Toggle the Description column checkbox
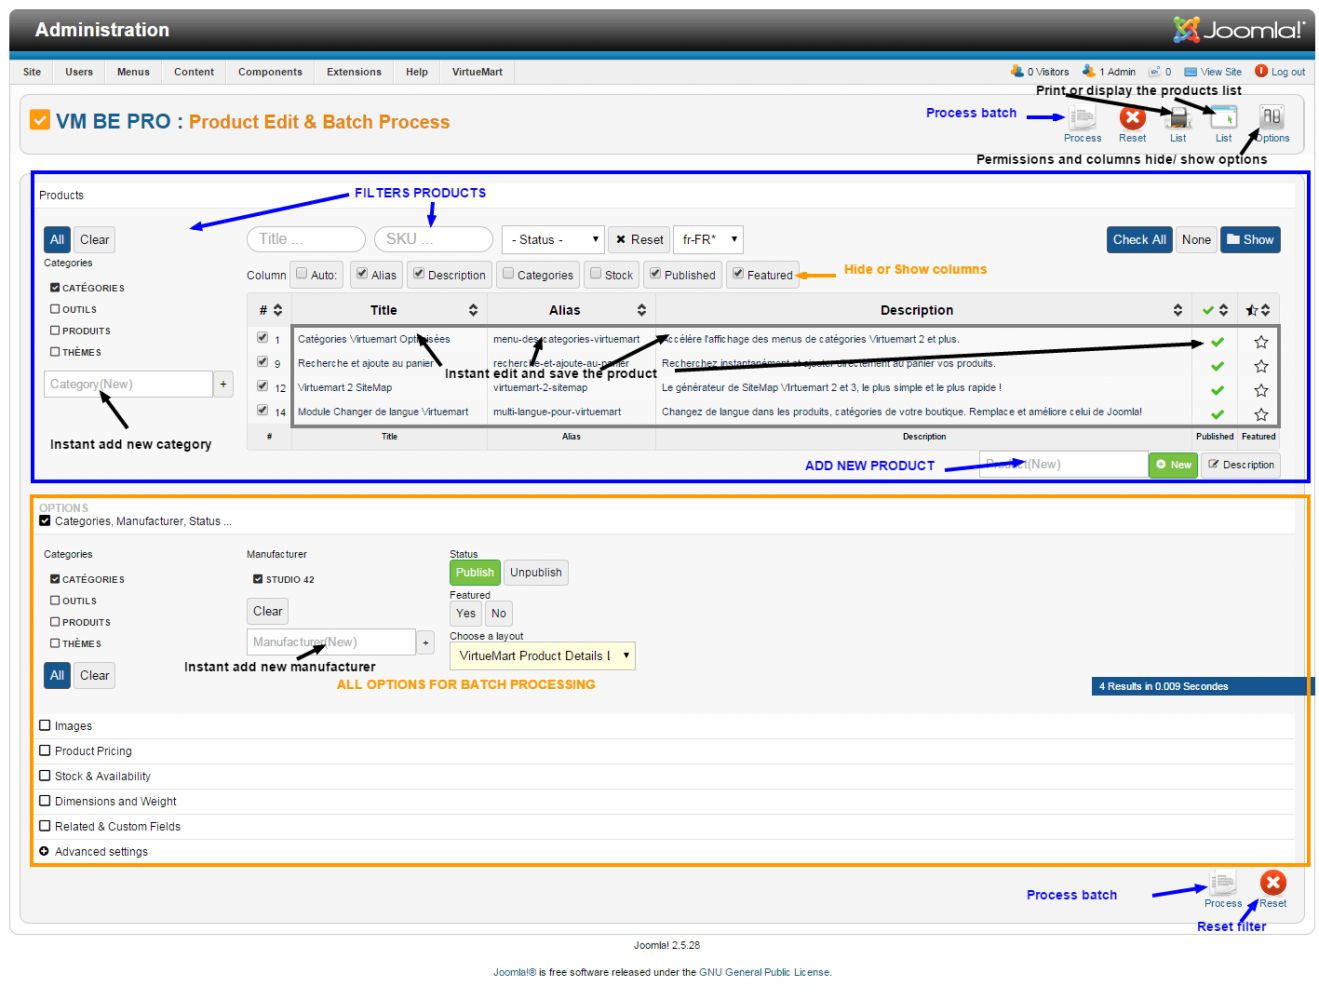 [419, 273]
